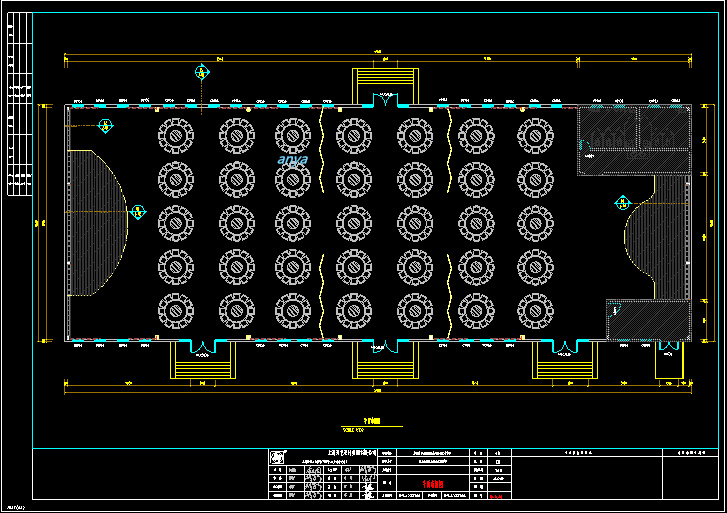727x513 pixels.
Task: Click the red text in the title block
Action: tap(432, 480)
